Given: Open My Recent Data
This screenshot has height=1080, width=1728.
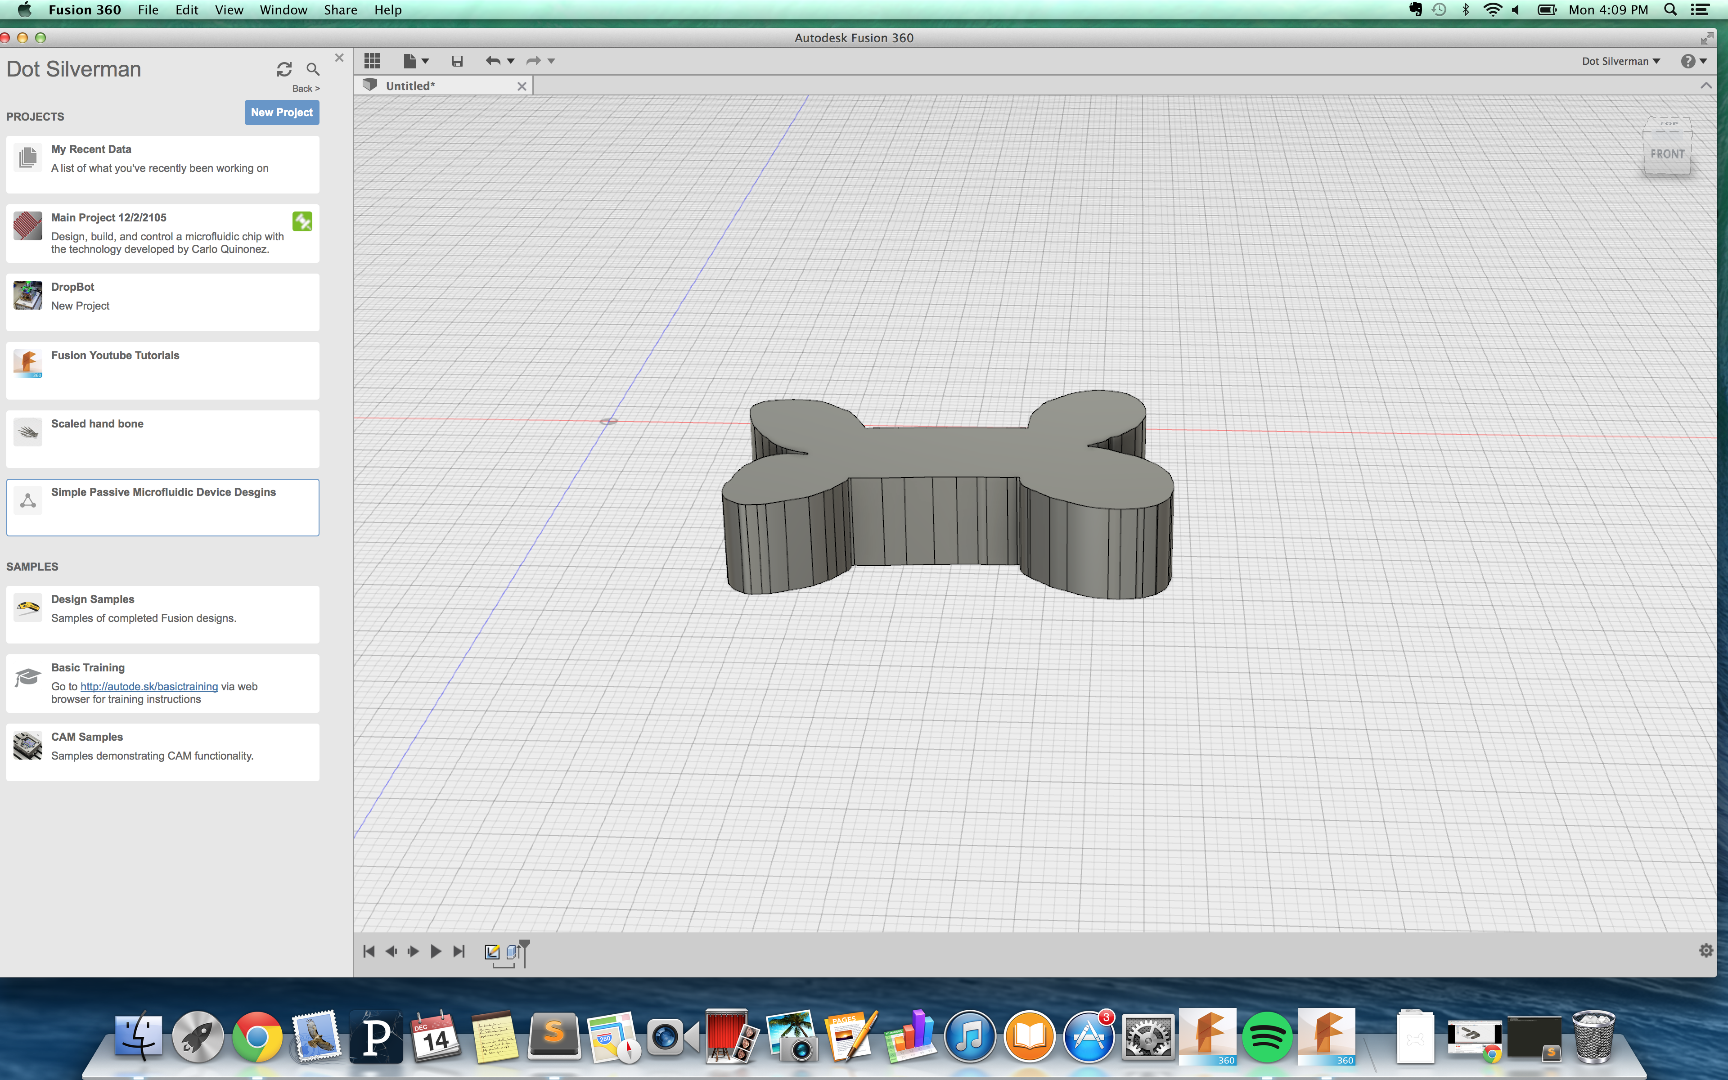Looking at the screenshot, I should (x=163, y=165).
